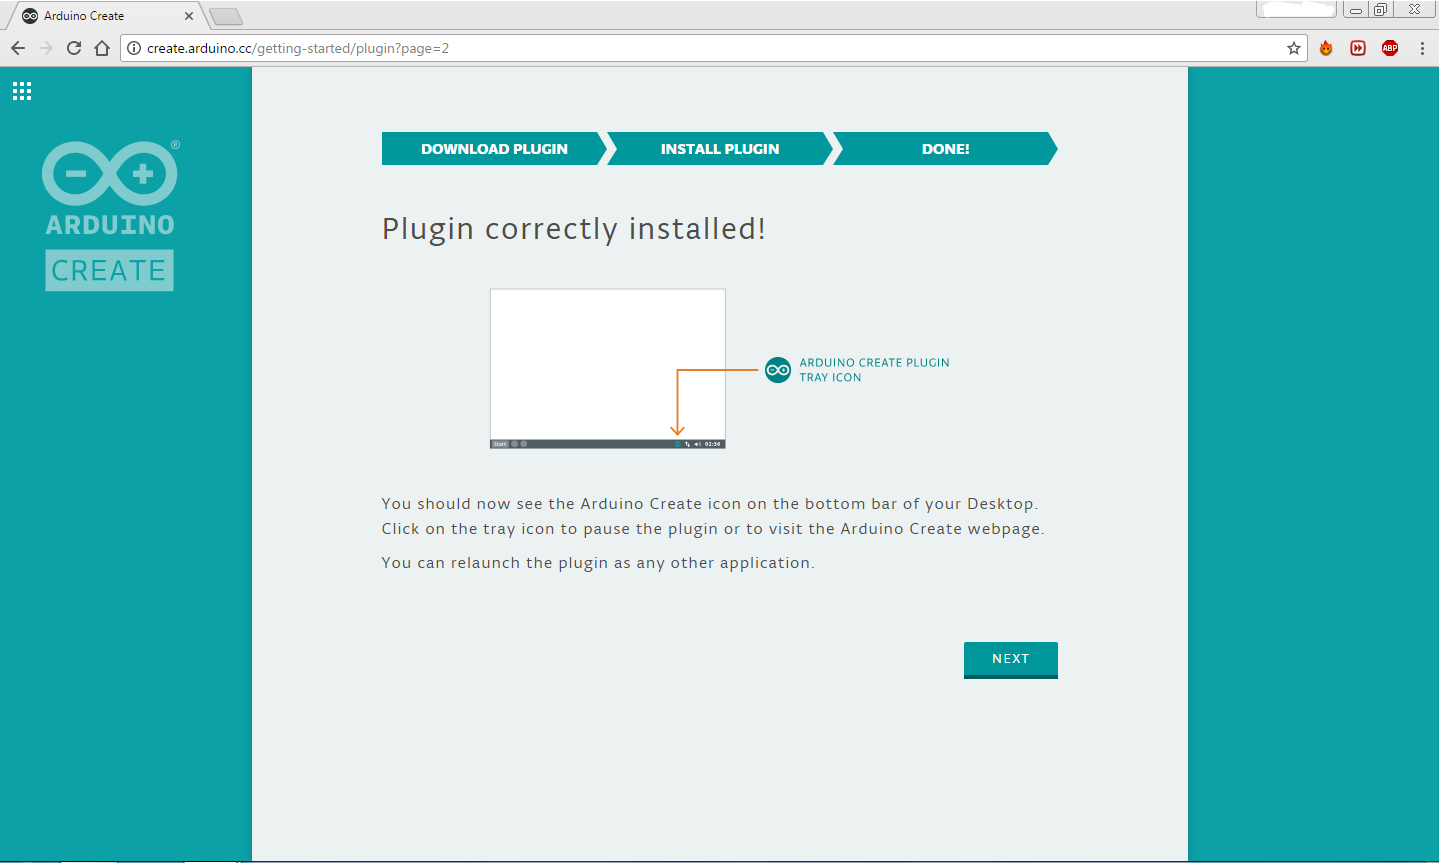Click the DONE! step progress segment
The width and height of the screenshot is (1439, 863).
pyautogui.click(x=944, y=148)
